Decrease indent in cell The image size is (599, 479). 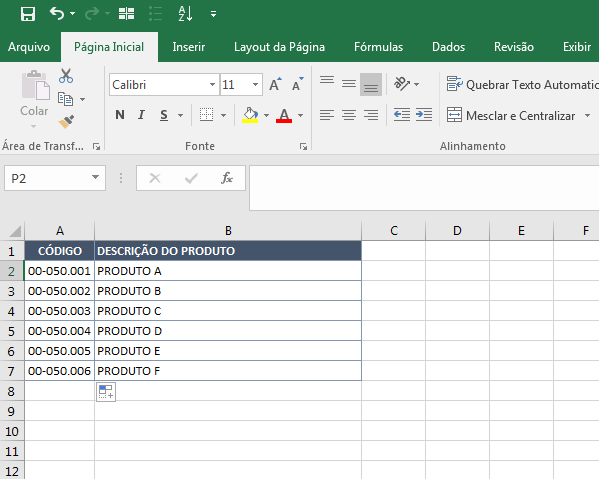(x=402, y=115)
